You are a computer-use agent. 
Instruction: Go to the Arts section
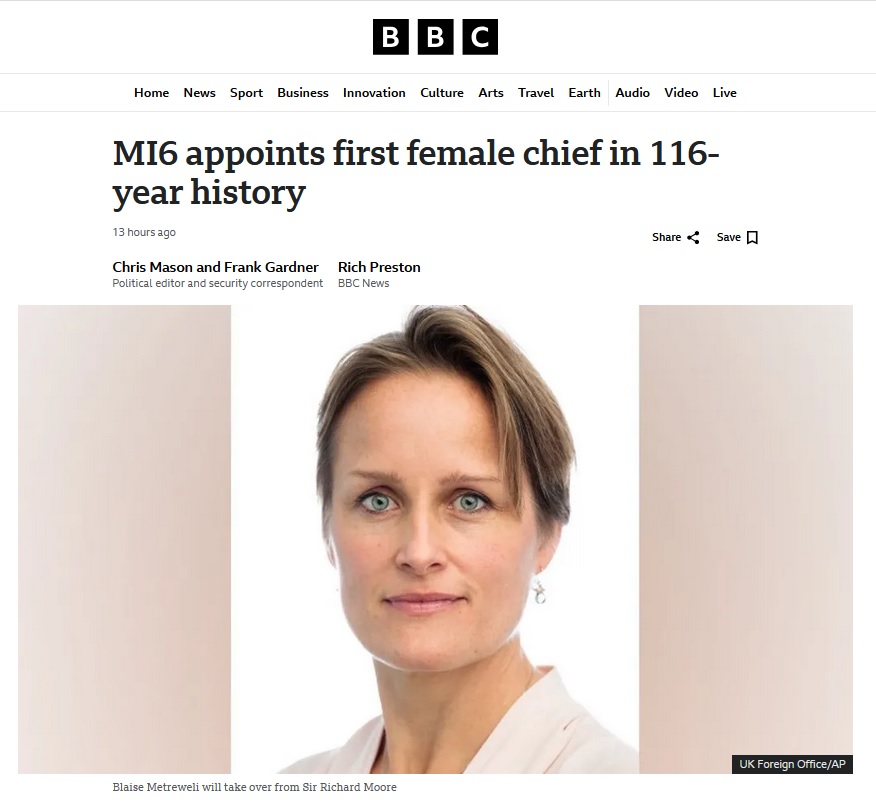491,93
